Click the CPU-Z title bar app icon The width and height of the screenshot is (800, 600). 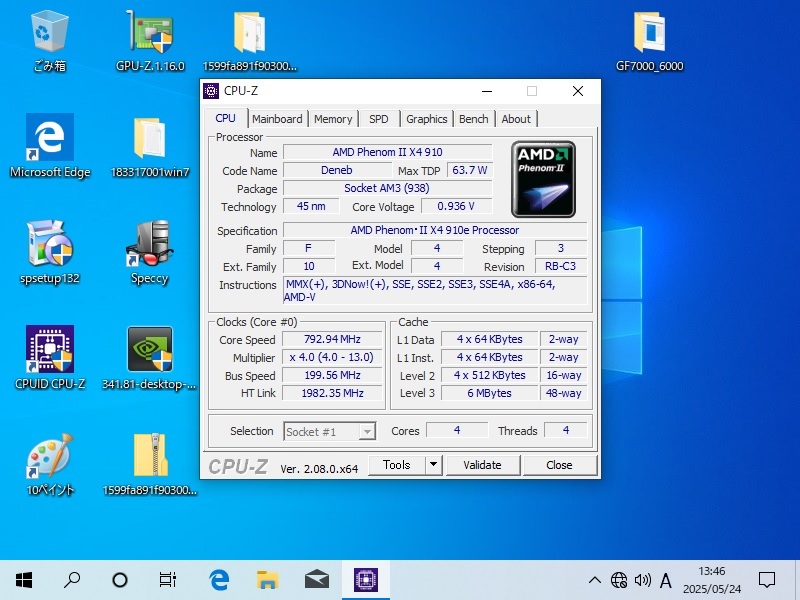[211, 91]
